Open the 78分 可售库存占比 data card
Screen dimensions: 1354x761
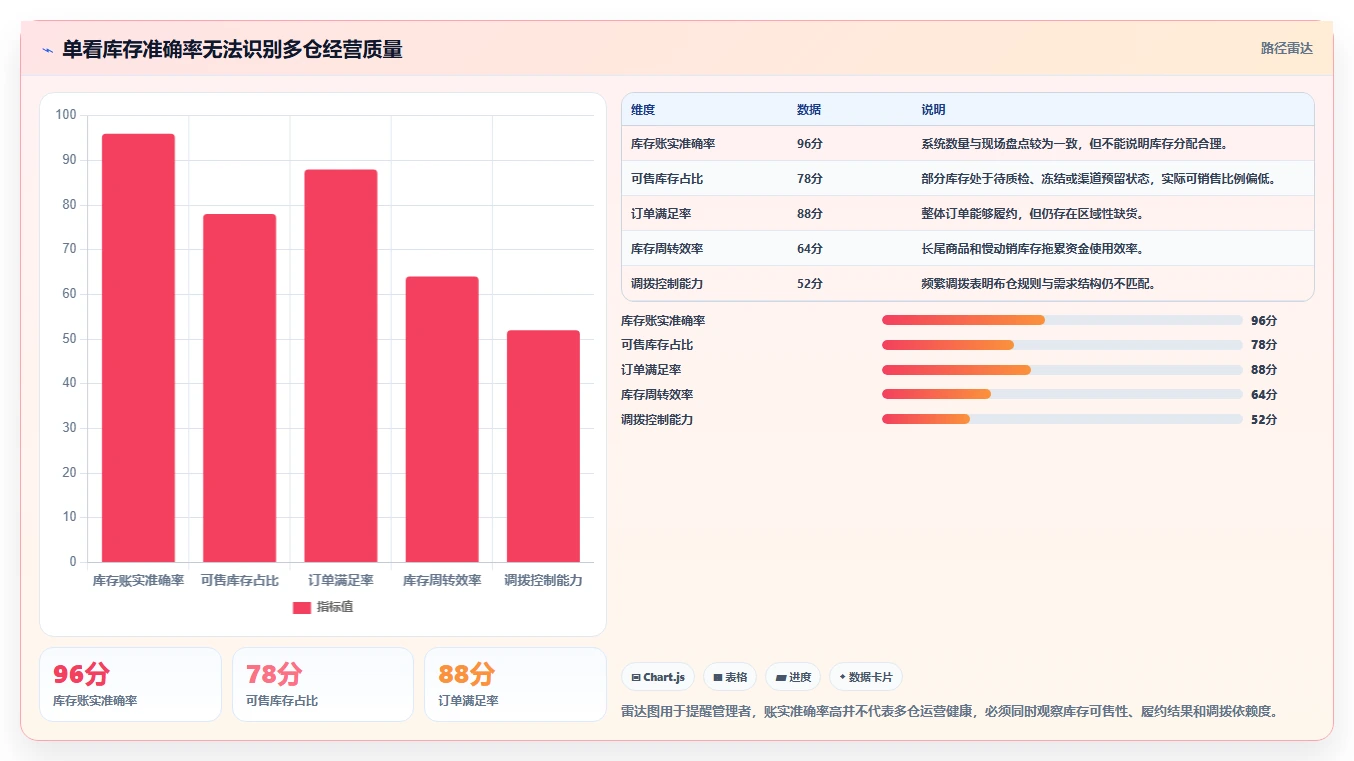[323, 684]
